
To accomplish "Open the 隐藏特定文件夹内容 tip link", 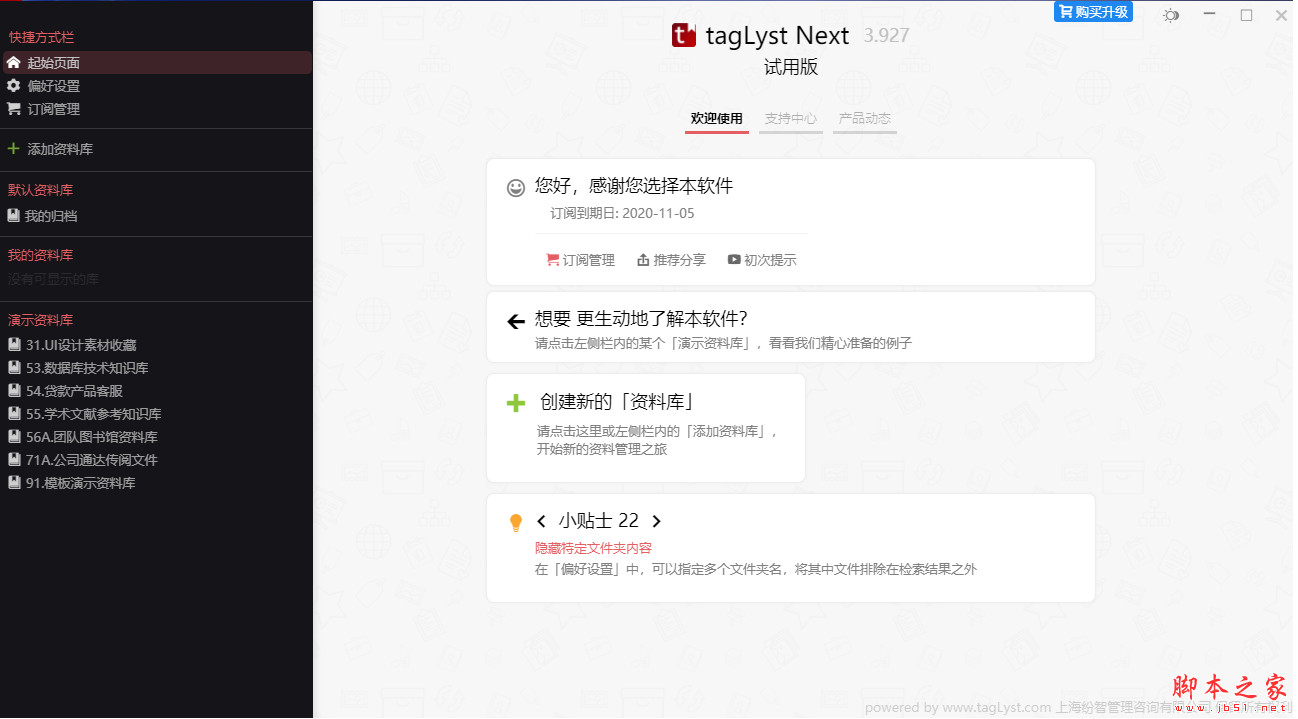I will [x=594, y=548].
